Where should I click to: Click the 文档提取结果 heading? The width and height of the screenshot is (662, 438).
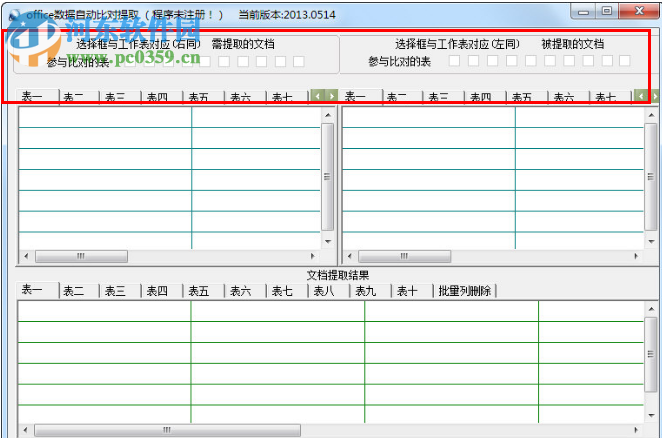click(x=338, y=275)
